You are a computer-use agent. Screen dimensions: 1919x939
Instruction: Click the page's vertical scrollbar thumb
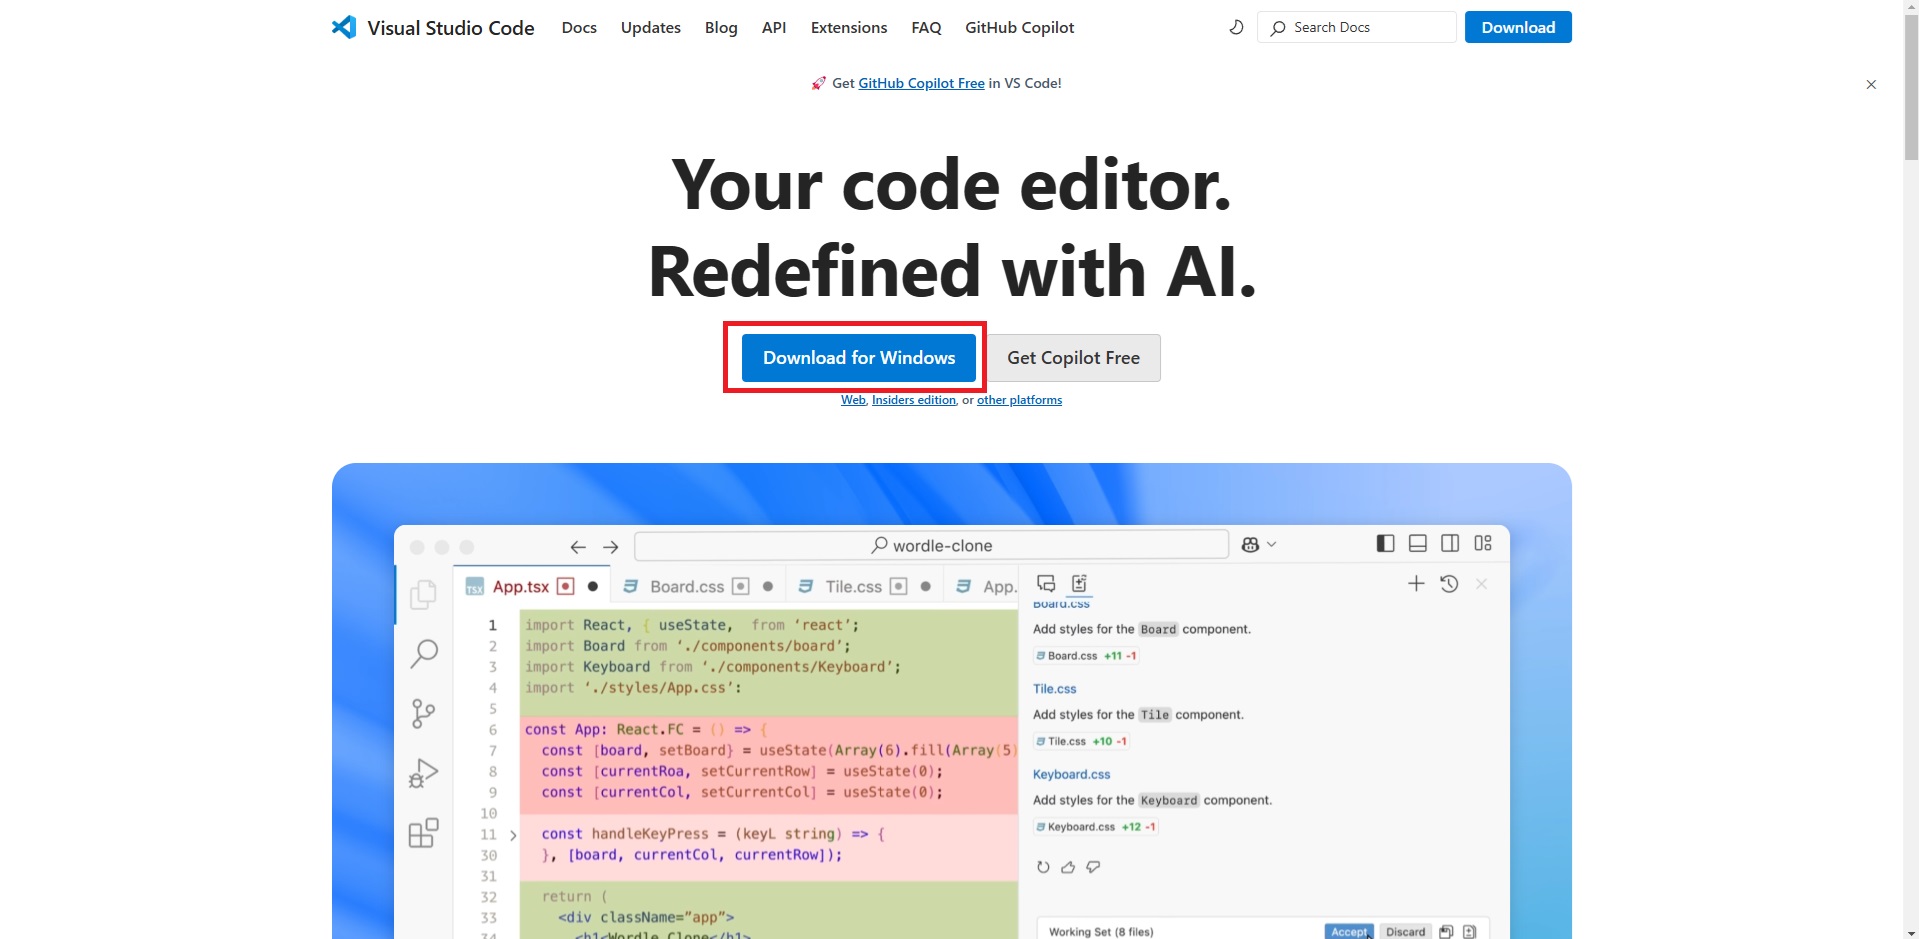tap(1911, 87)
